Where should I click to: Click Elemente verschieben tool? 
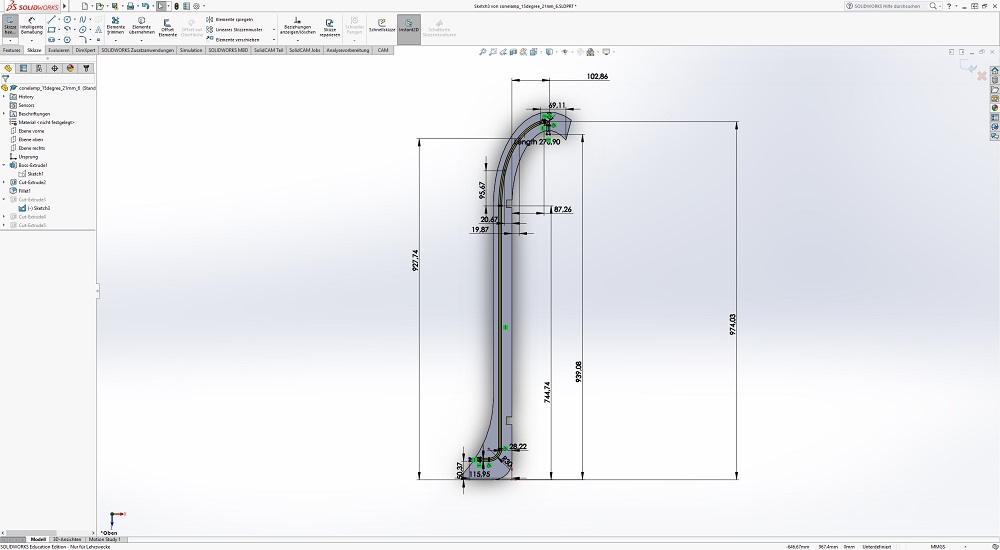click(234, 40)
